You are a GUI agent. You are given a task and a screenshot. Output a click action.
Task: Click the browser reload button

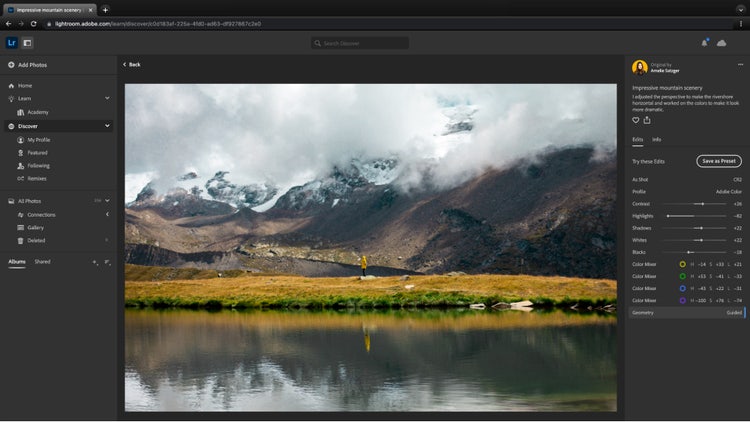(x=33, y=23)
